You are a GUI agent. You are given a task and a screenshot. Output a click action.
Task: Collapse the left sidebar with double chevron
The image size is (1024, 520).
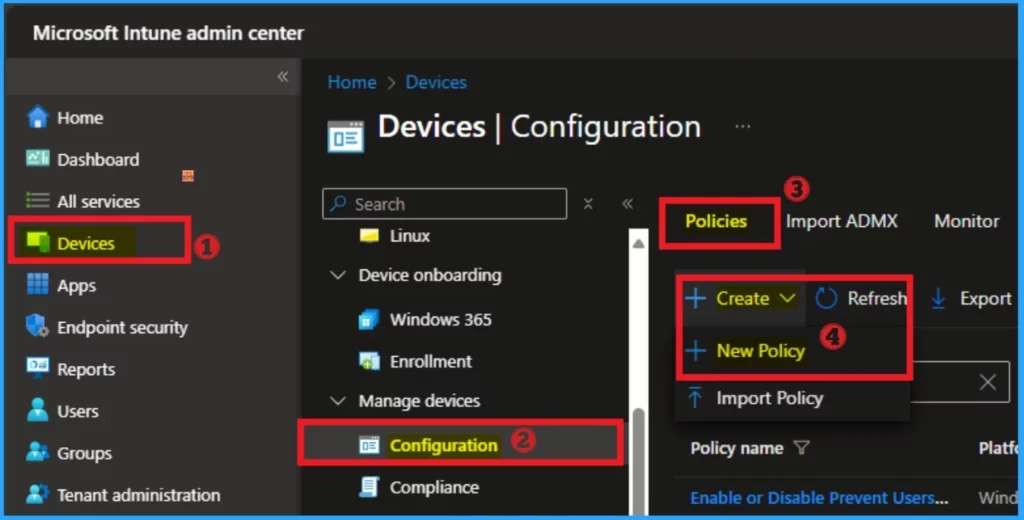coord(283,76)
